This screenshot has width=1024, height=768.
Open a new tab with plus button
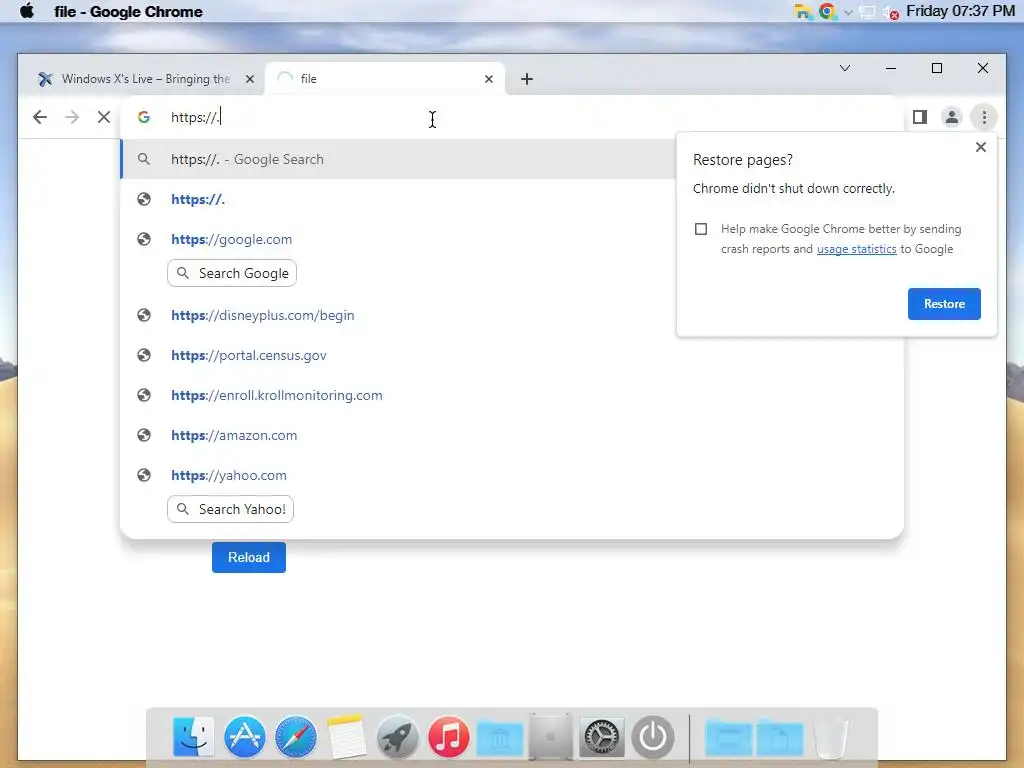(526, 79)
